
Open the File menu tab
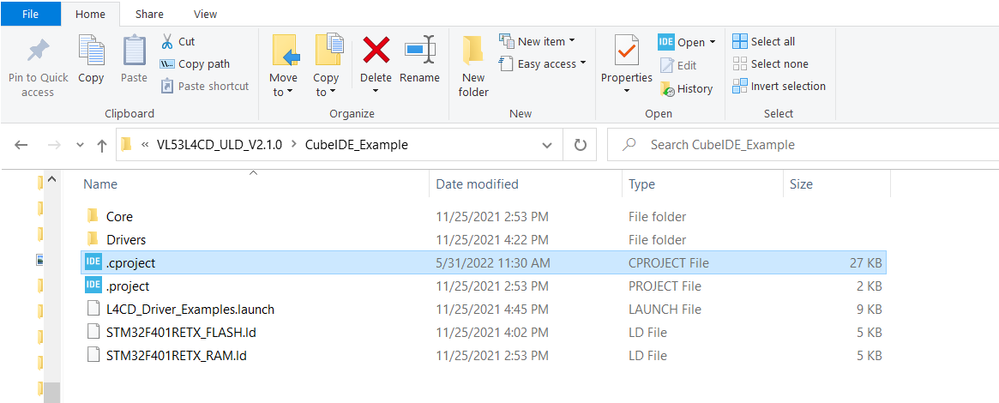[x=30, y=14]
